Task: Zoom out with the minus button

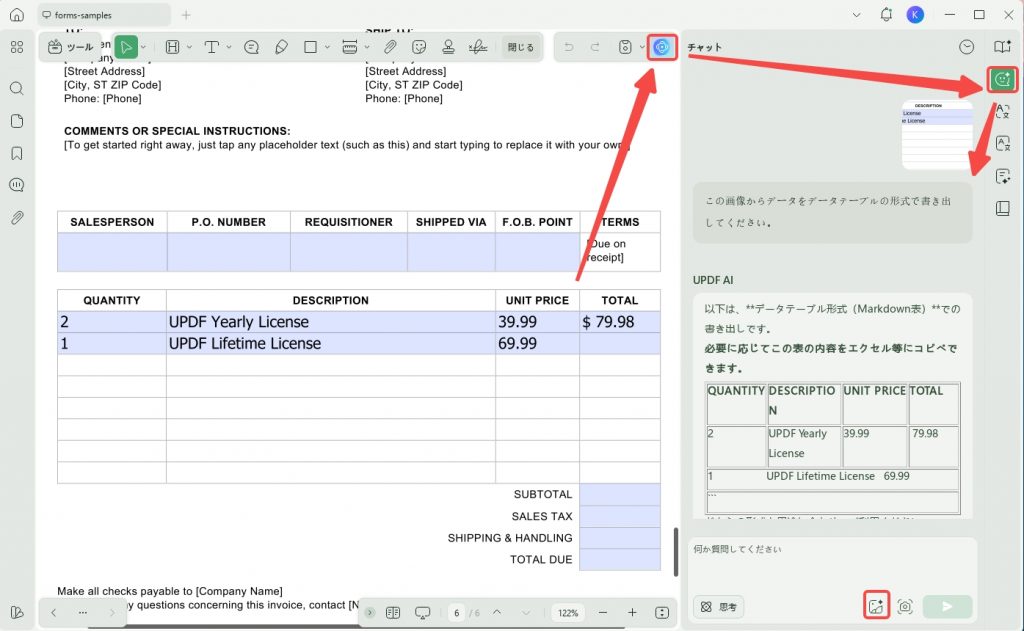Action: coord(603,613)
